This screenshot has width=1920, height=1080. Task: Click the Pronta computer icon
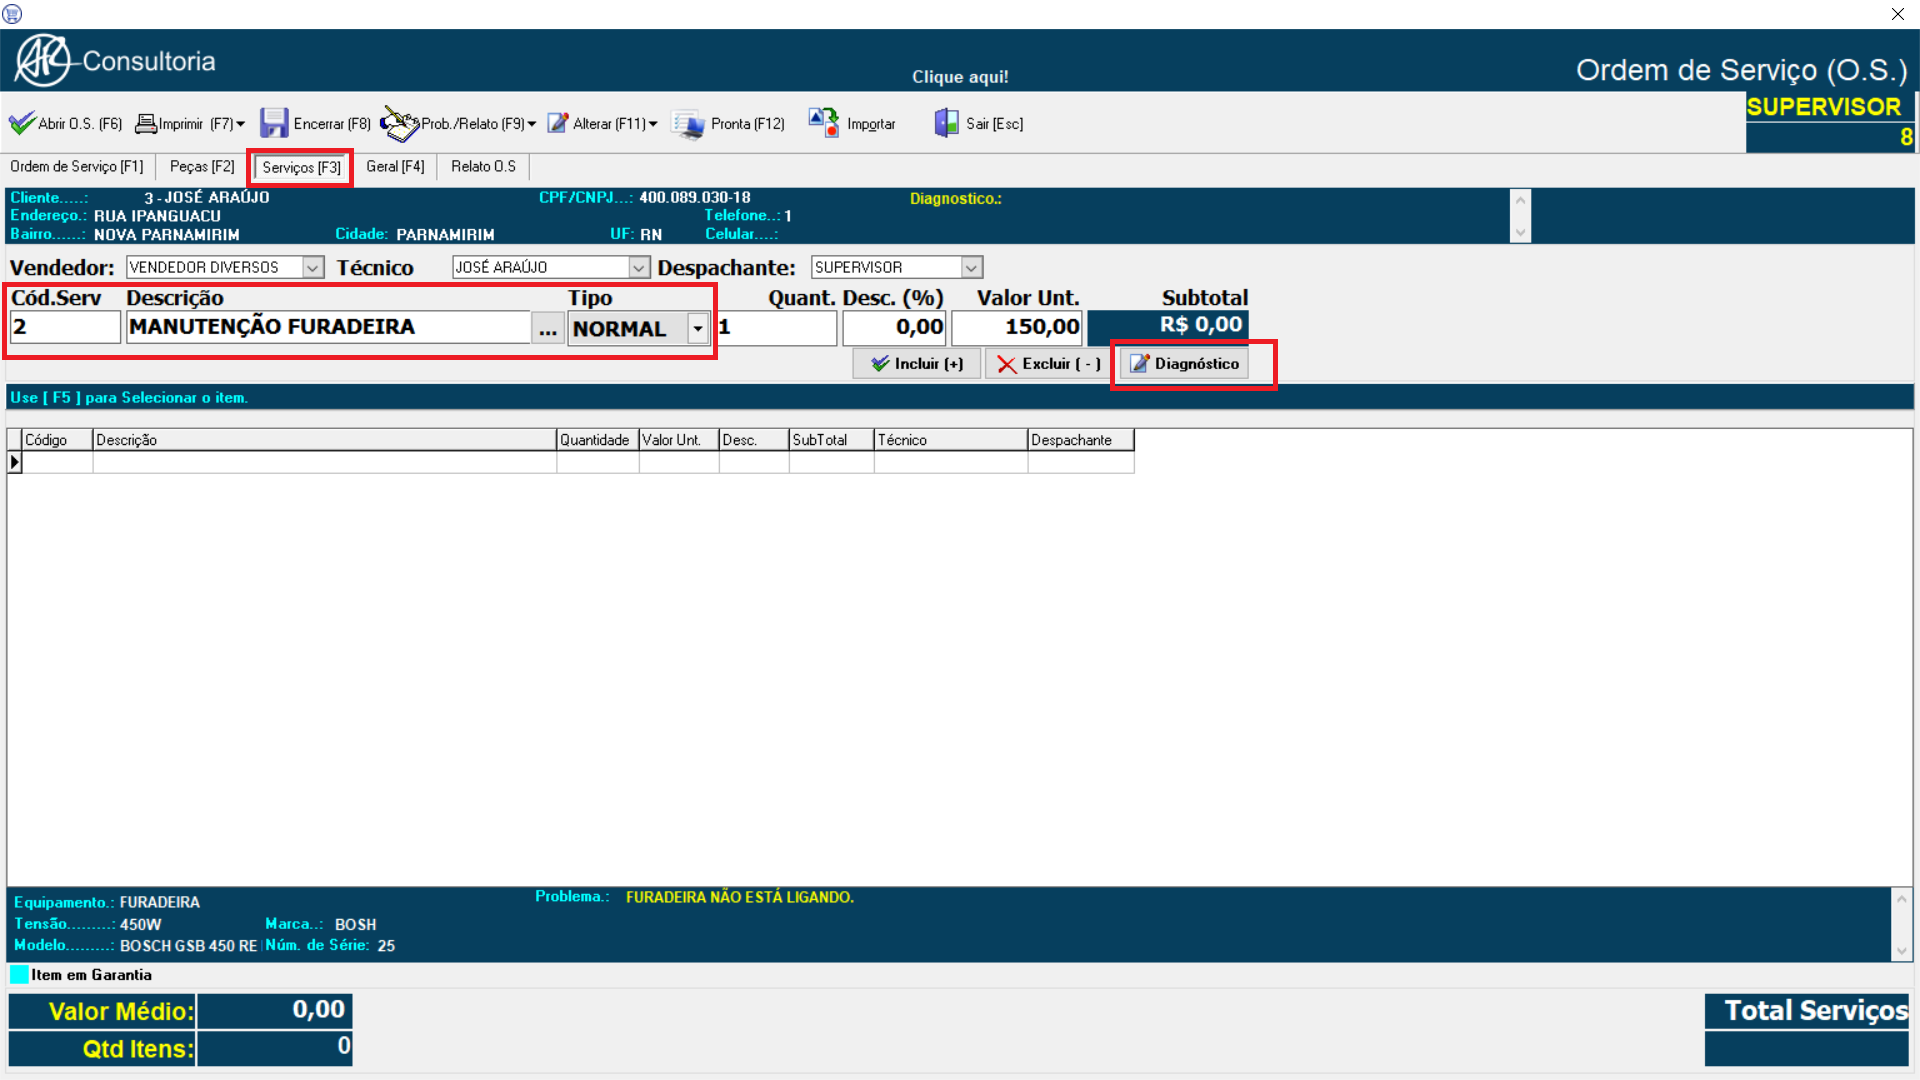pos(688,124)
